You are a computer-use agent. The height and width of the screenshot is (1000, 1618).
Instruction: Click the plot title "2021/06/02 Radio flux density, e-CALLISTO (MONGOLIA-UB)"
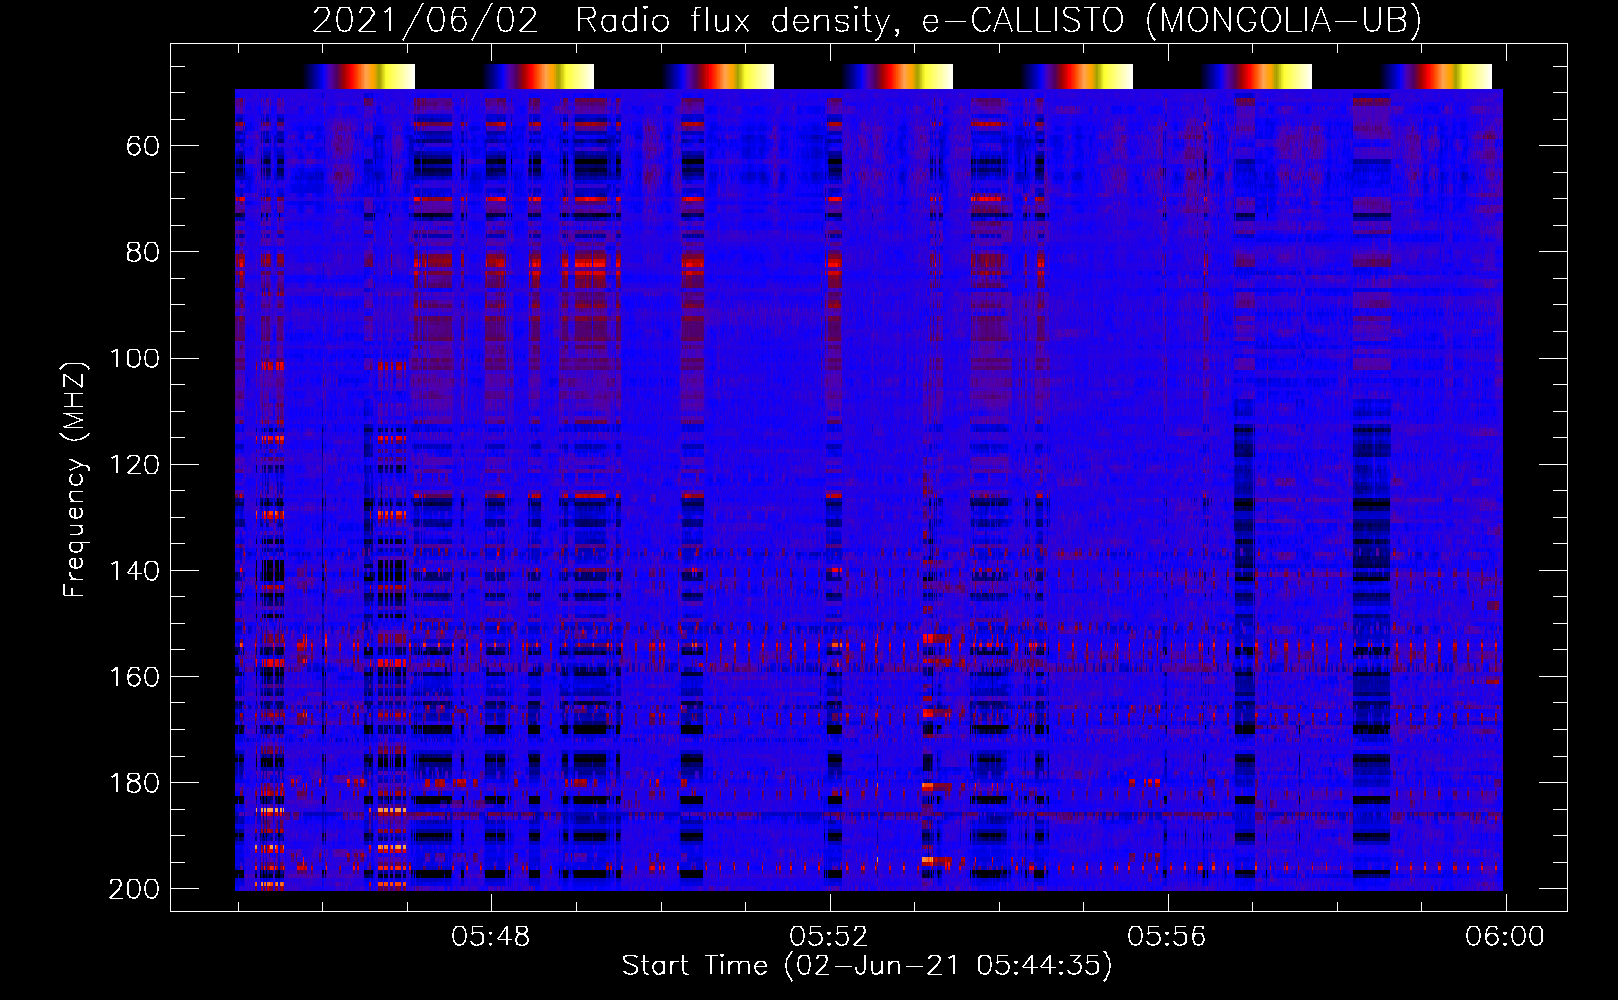click(867, 21)
